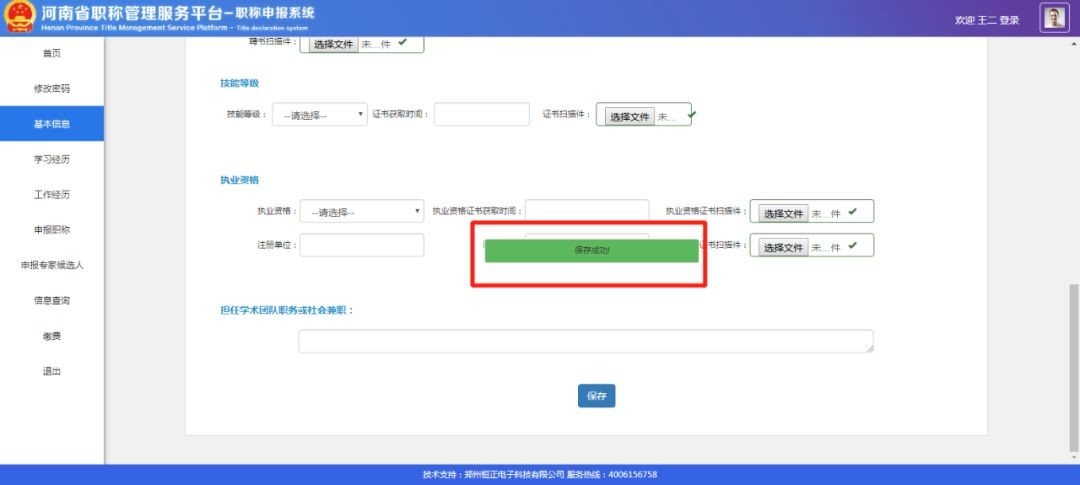Click the service hotline 4006156758 in footer
The width and height of the screenshot is (1080, 485).
[x=630, y=475]
